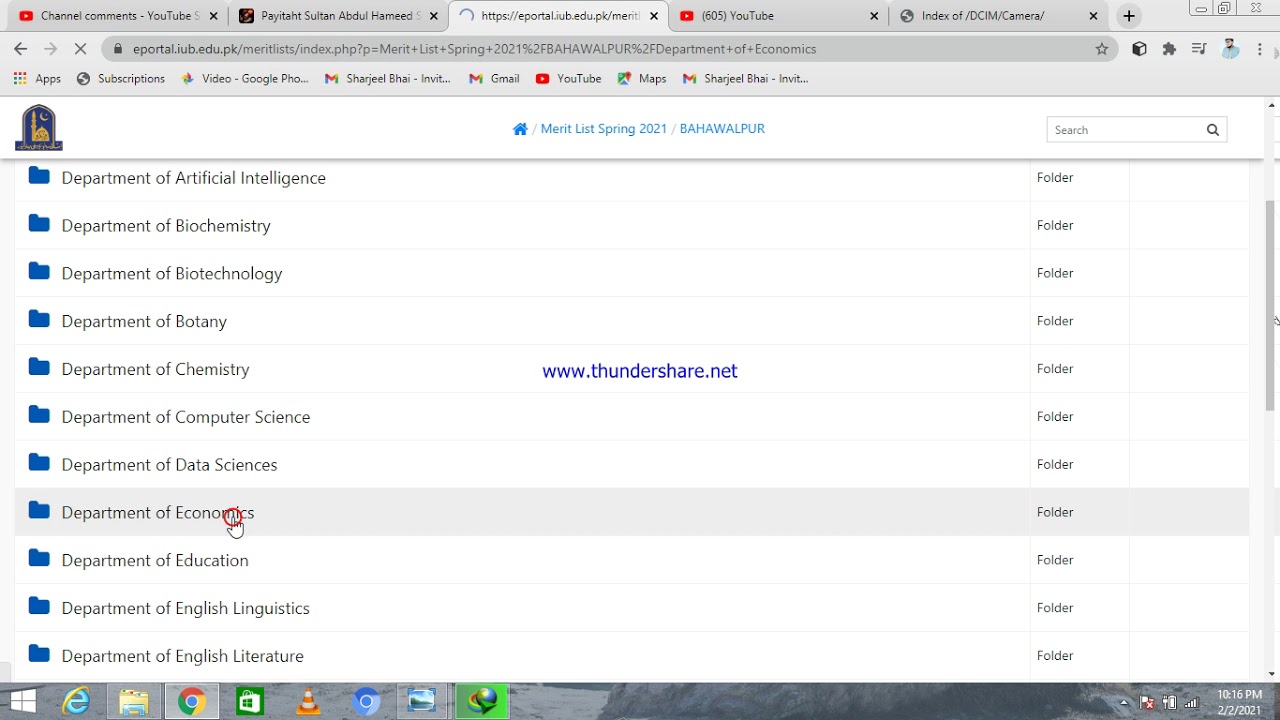The width and height of the screenshot is (1280, 720).
Task: Open Department of Computer Science link
Action: (186, 416)
